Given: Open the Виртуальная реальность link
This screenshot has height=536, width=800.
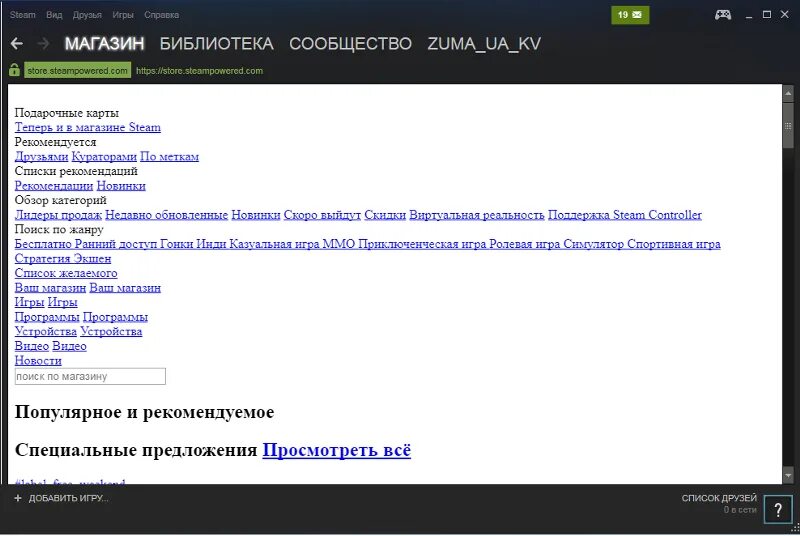Looking at the screenshot, I should pos(477,215).
